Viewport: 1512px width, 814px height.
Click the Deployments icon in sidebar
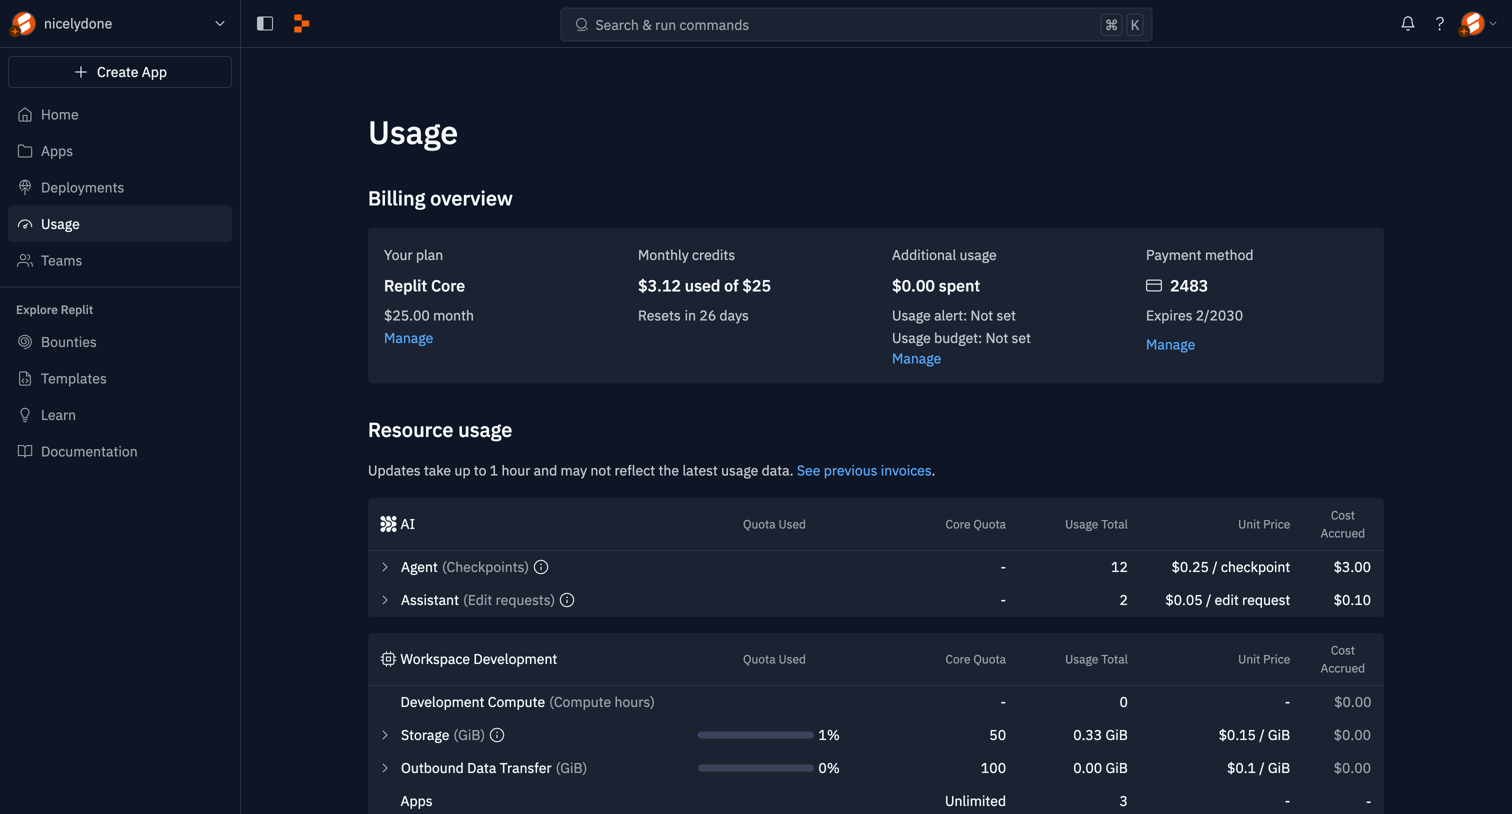(25, 188)
